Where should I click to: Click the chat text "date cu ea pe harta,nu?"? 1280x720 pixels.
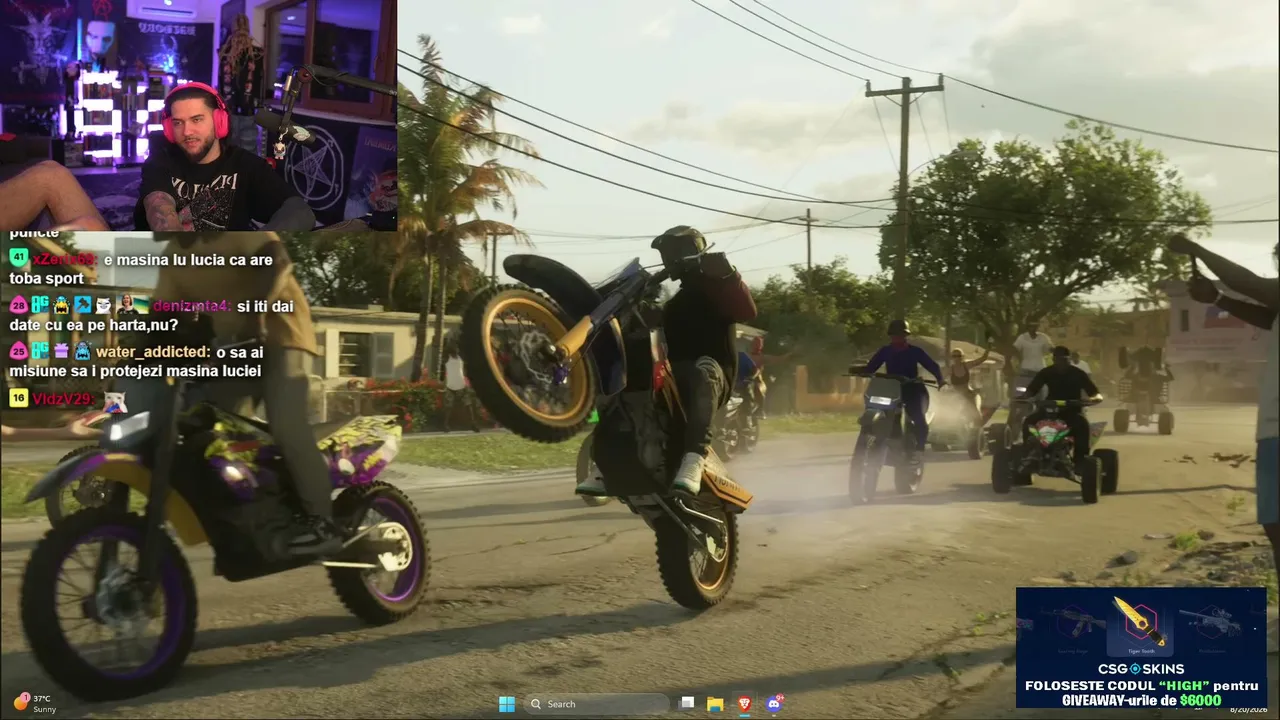94,325
